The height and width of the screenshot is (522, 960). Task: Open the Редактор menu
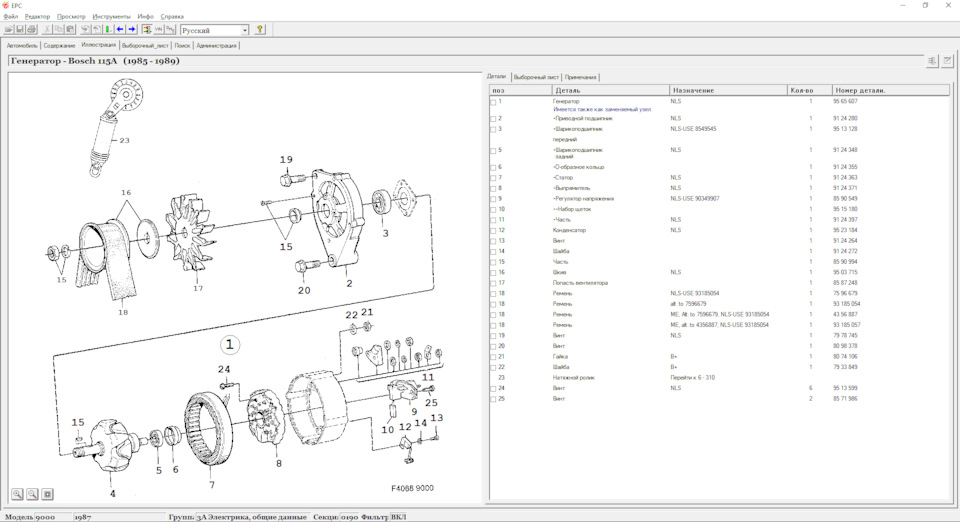coord(37,17)
